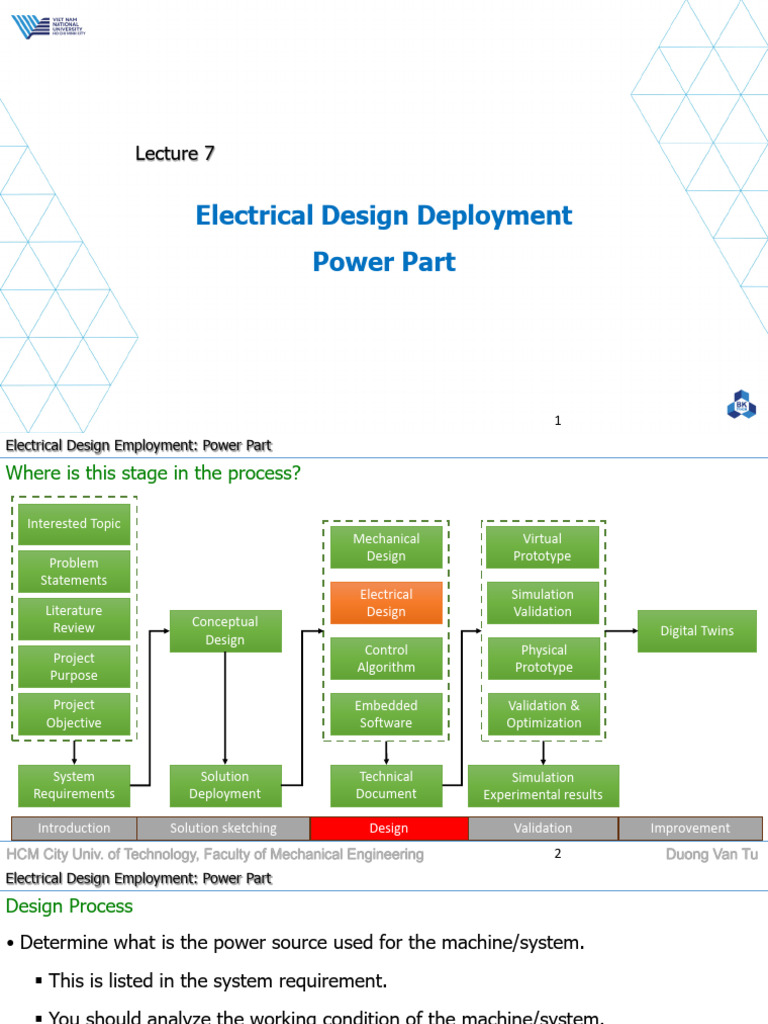Click the 'Power Part' subtitle
This screenshot has width=768, height=1024.
(384, 262)
